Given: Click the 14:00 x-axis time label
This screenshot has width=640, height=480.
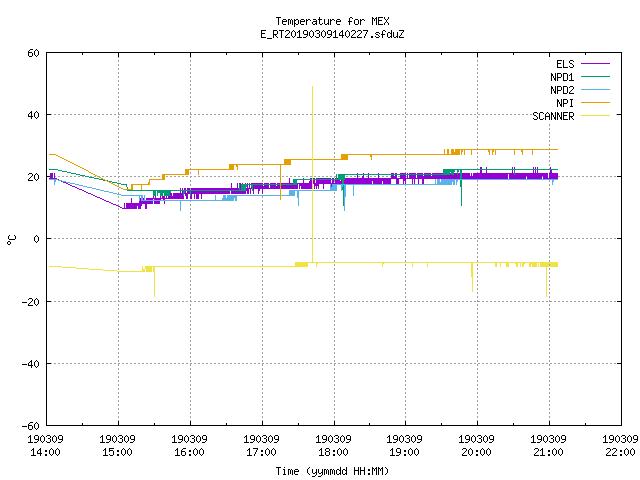Looking at the screenshot, I should tap(45, 452).
